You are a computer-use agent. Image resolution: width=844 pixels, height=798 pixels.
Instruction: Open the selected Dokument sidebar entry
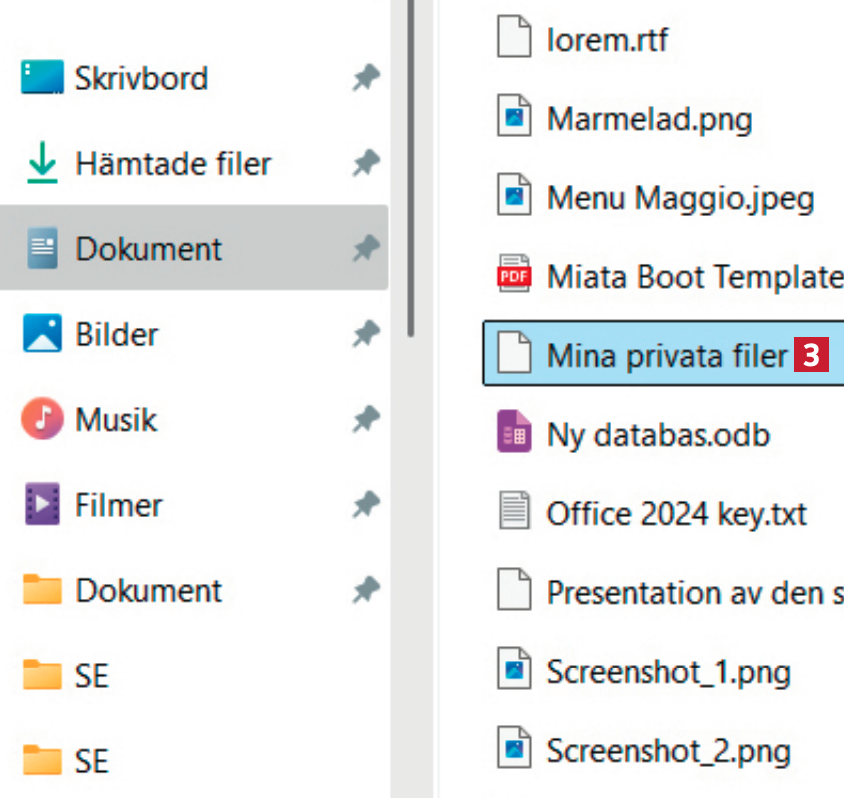pyautogui.click(x=148, y=249)
